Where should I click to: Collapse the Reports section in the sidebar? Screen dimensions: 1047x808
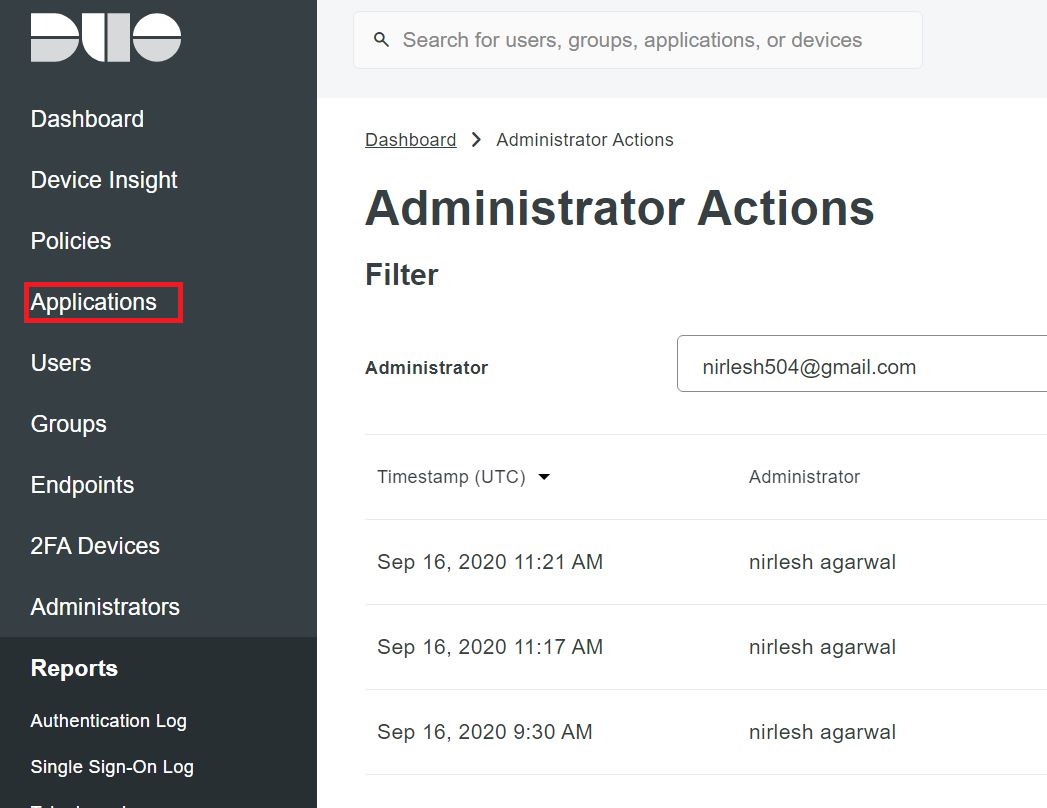click(74, 668)
